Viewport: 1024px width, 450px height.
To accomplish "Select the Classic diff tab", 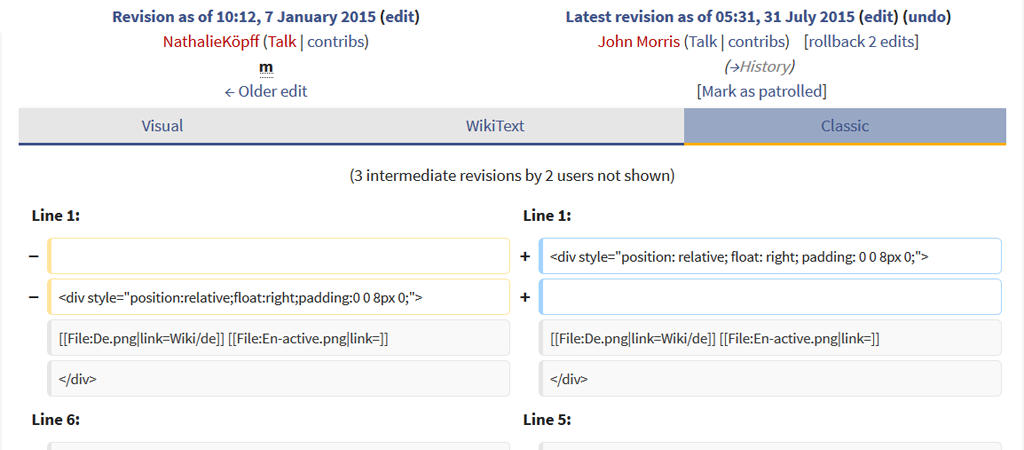I will [844, 126].
